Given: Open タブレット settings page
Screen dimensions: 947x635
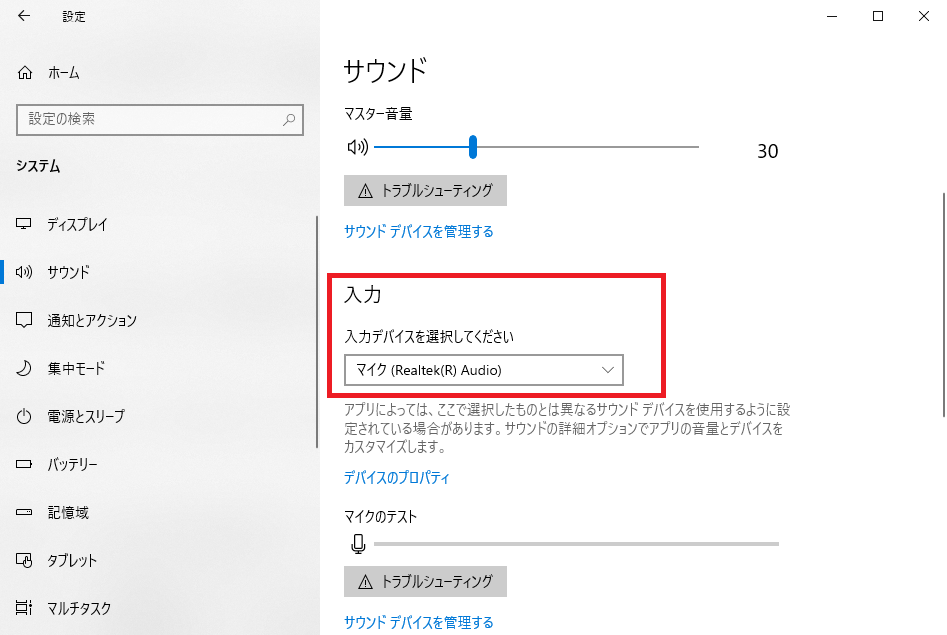Looking at the screenshot, I should (72, 560).
